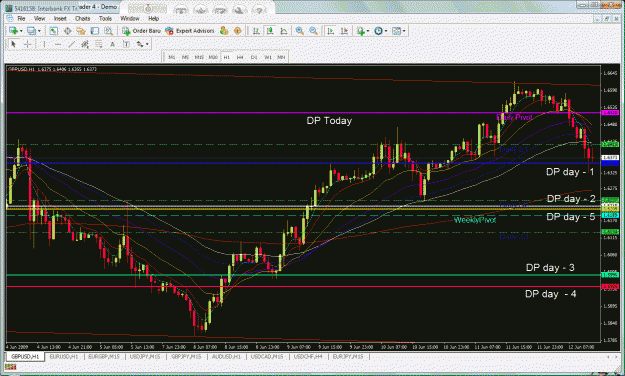Zoom out on the chart
This screenshot has width=625, height=376.
click(x=314, y=31)
